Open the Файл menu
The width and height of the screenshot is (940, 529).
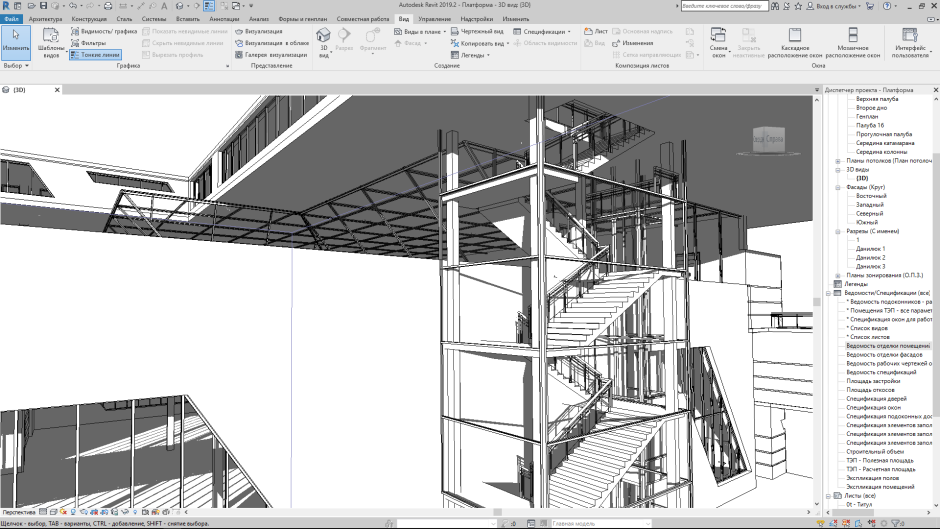[x=11, y=19]
